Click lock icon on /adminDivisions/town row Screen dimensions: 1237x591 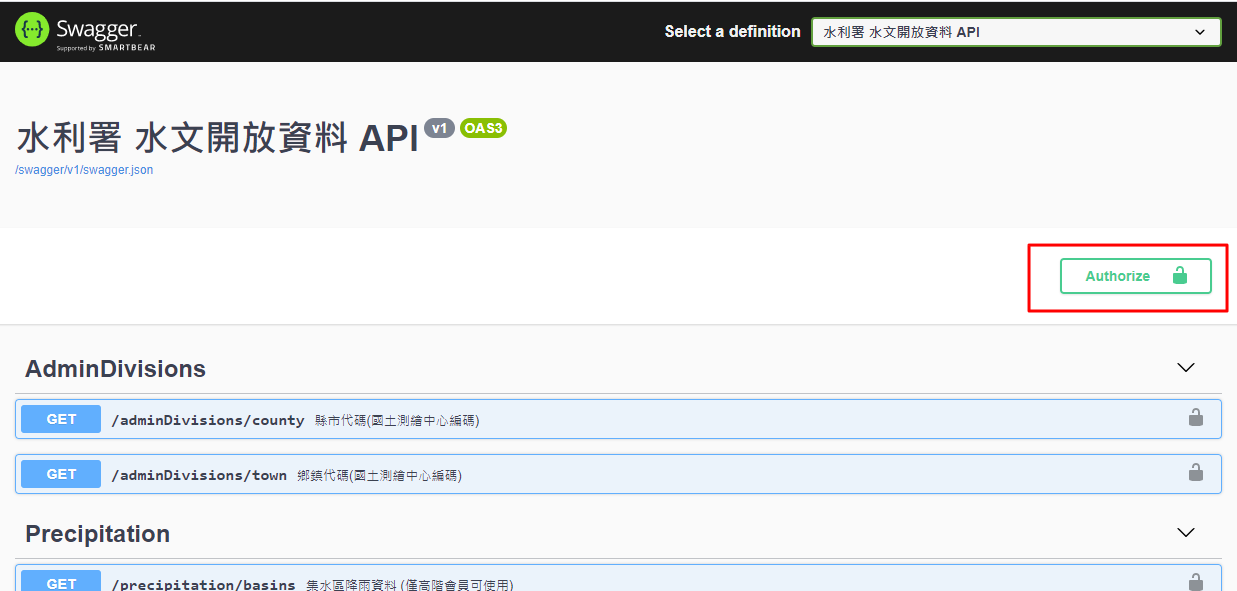tap(1195, 472)
